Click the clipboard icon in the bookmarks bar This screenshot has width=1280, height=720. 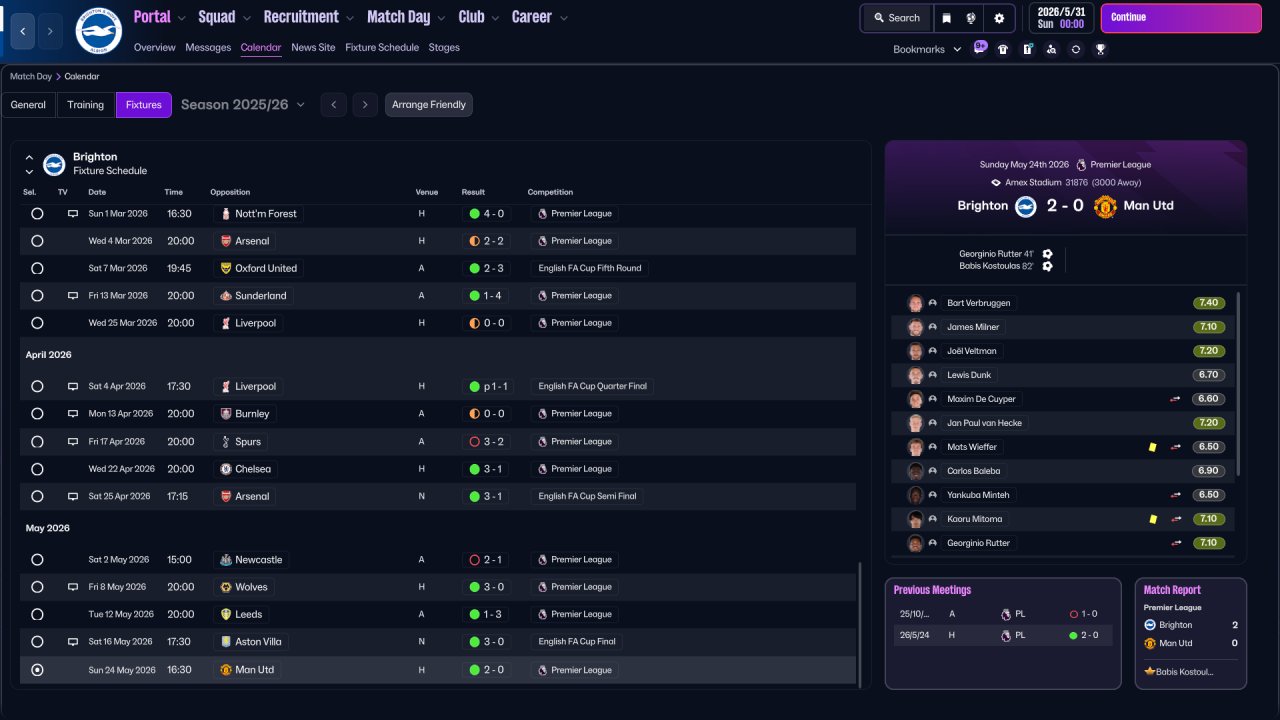1027,49
